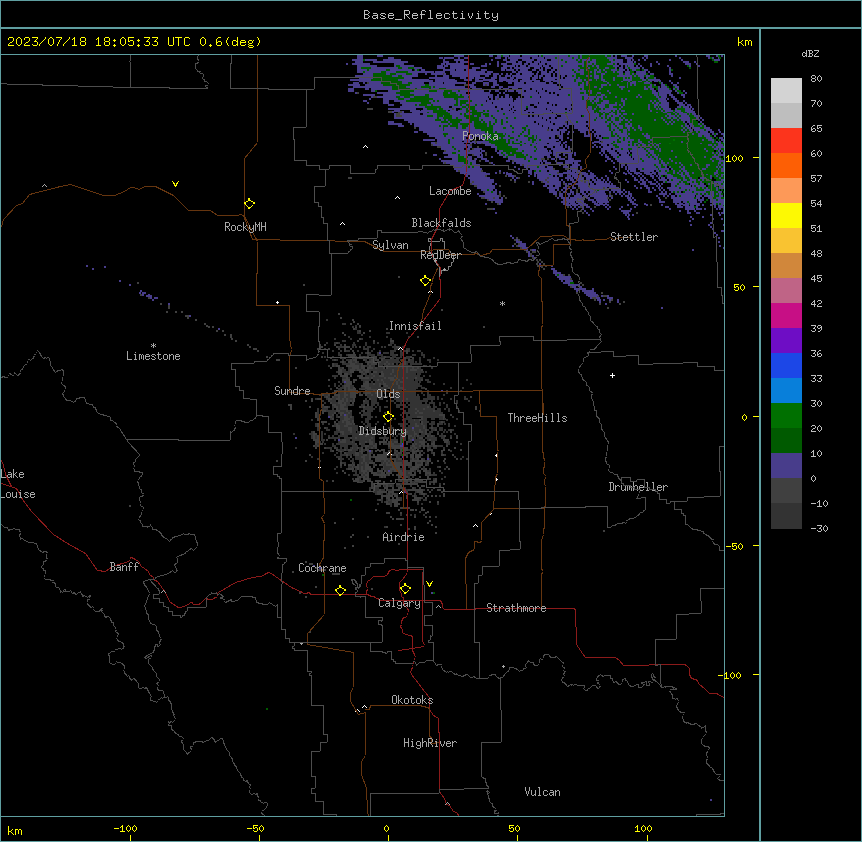Click the RockyMH label
Viewport: 862px width, 842px height.
tap(245, 227)
